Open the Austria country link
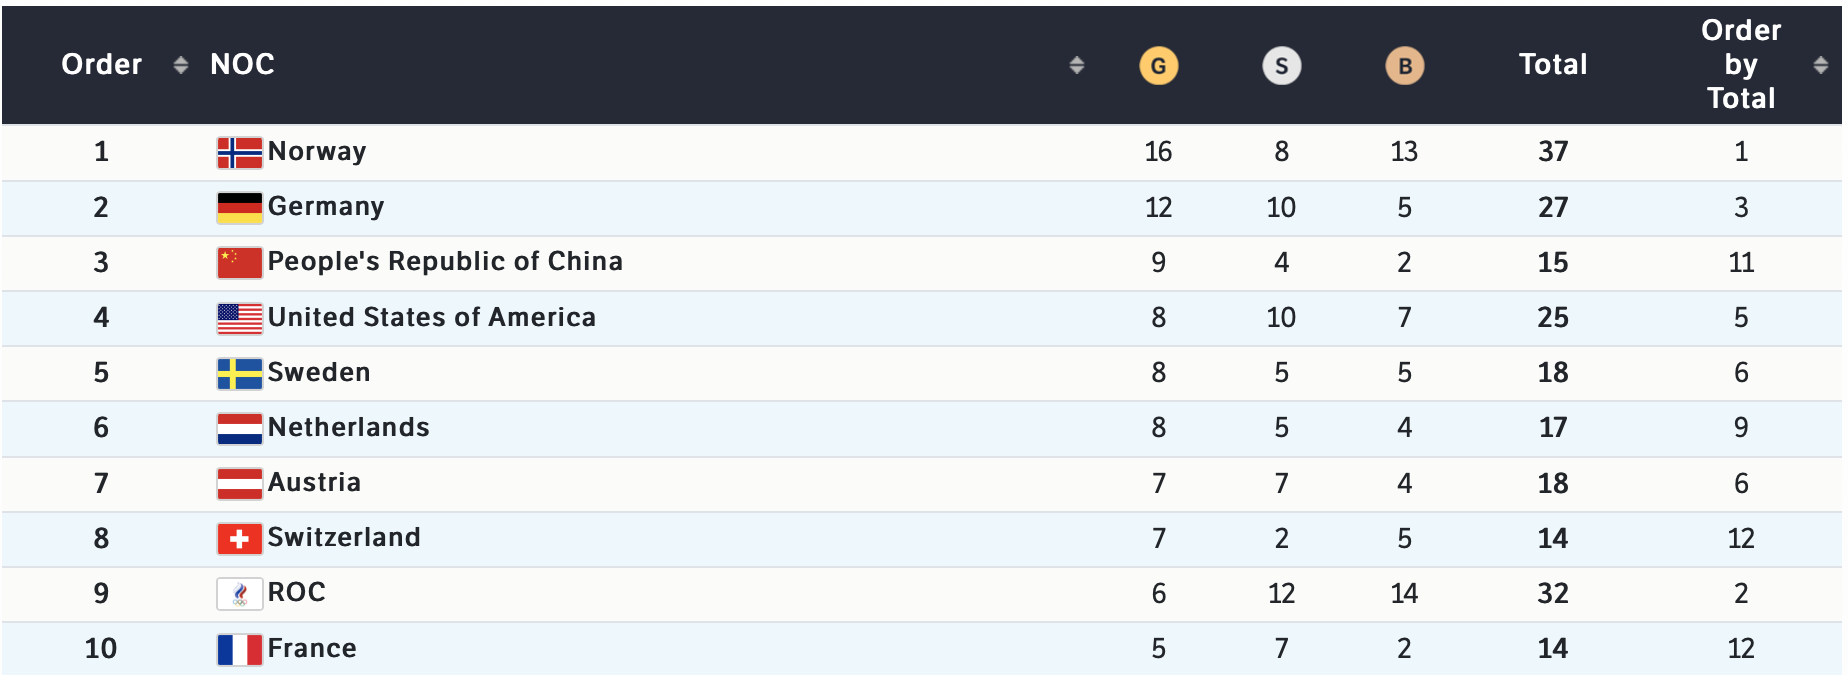The height and width of the screenshot is (675, 1848). click(x=314, y=482)
